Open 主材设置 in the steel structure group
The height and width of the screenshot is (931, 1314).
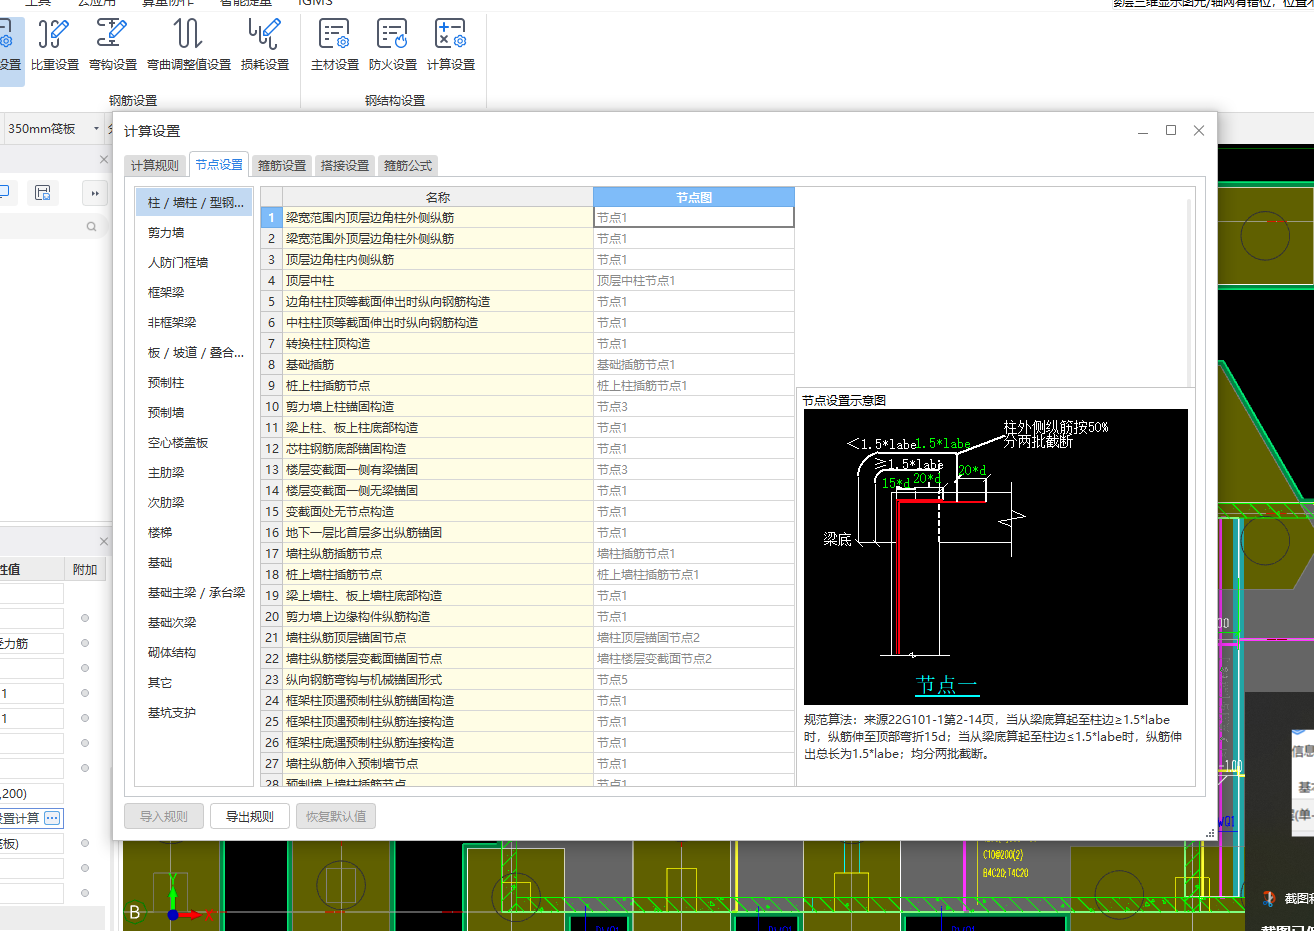point(334,45)
